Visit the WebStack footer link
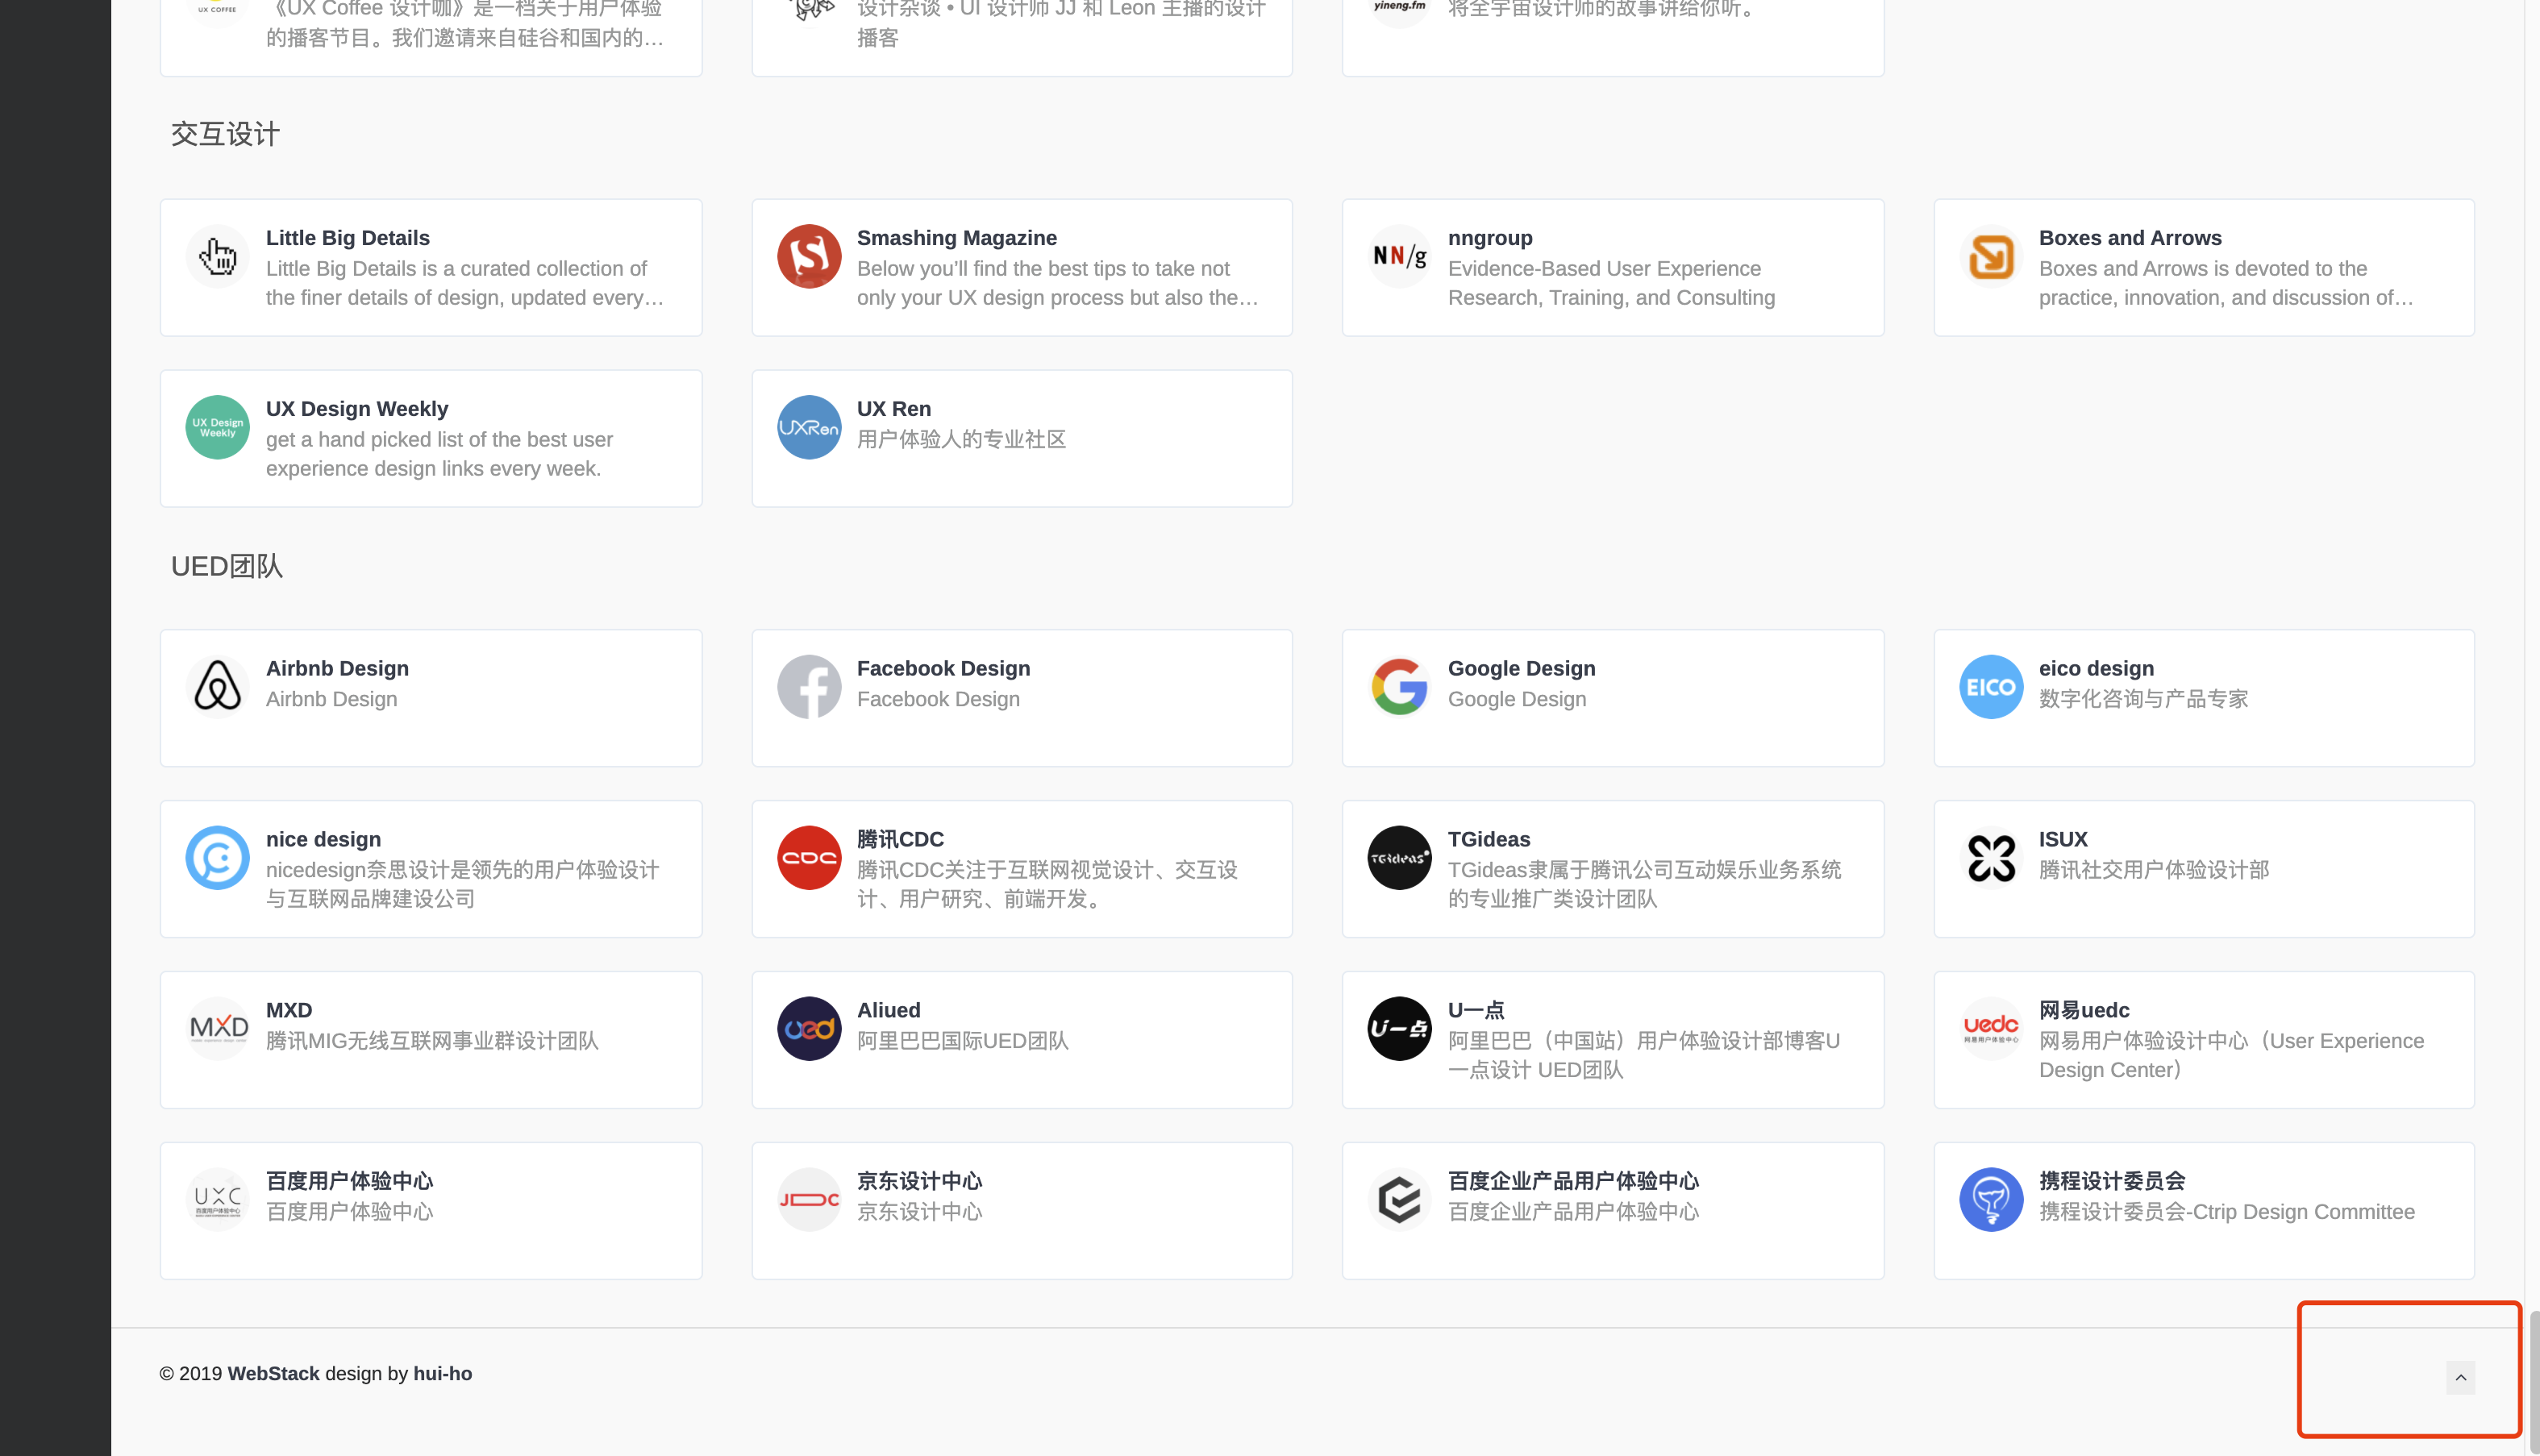This screenshot has height=1456, width=2540. pyautogui.click(x=272, y=1373)
